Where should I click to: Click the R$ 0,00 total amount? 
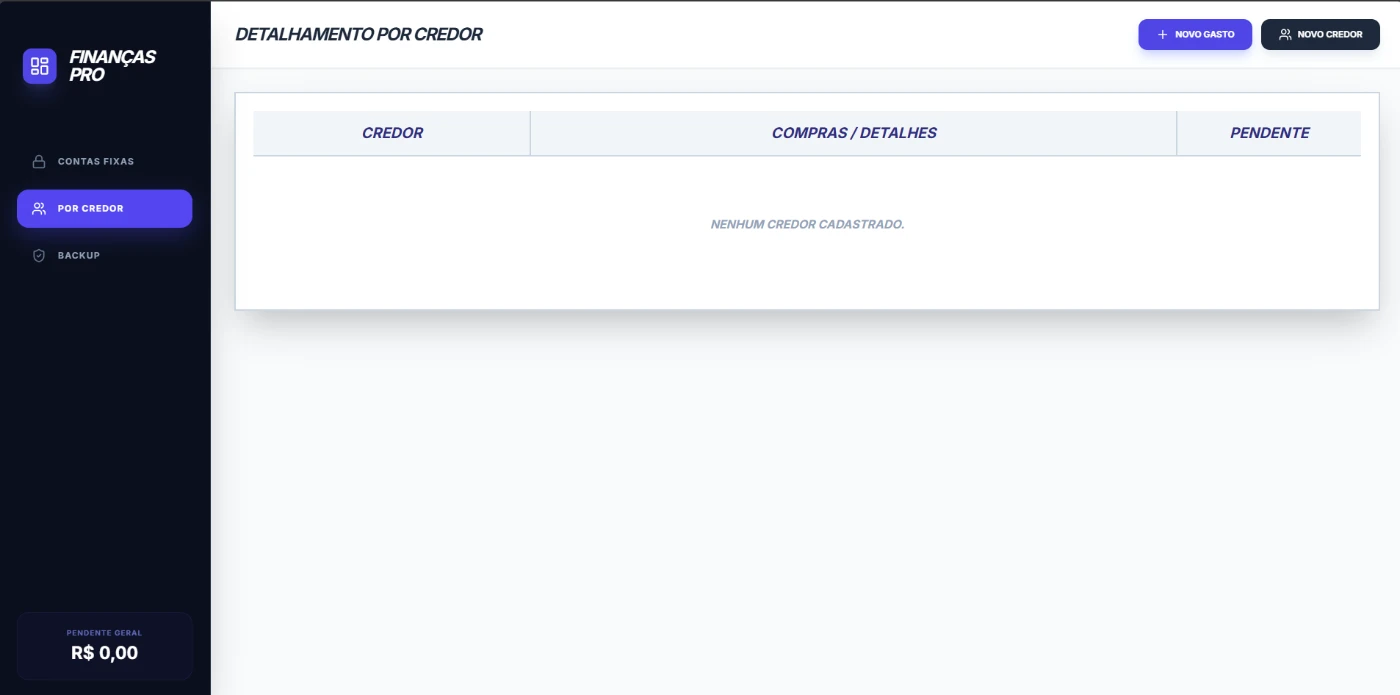coord(104,653)
